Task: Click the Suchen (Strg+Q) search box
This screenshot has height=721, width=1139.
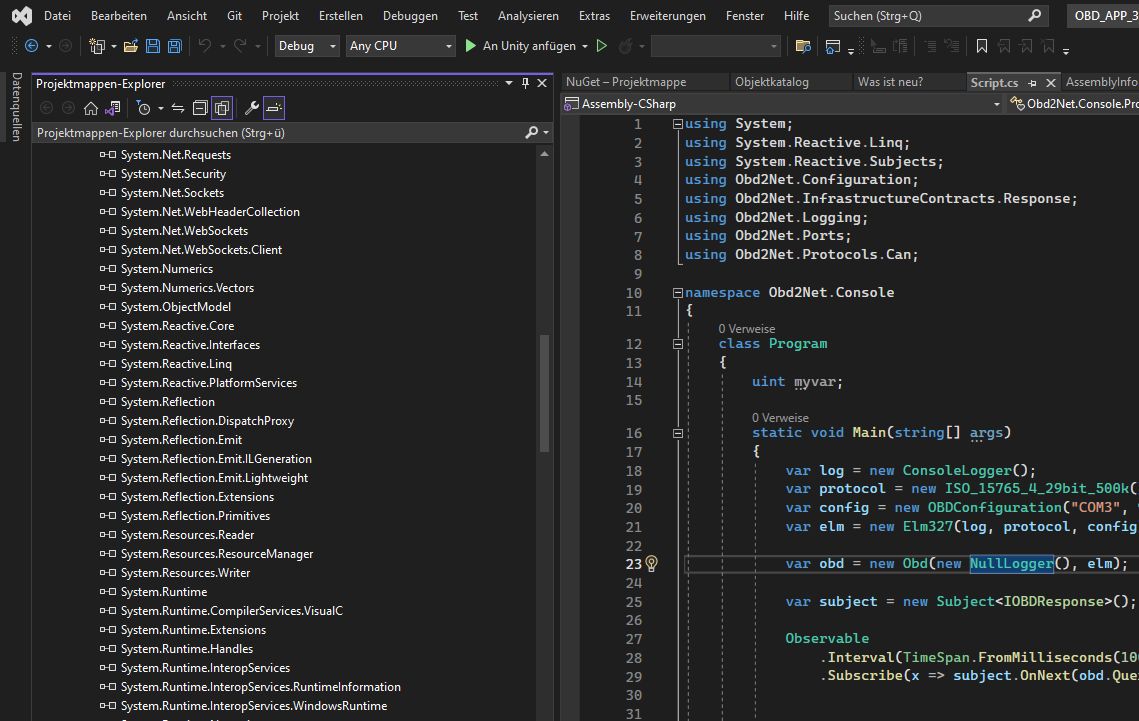Action: coord(928,16)
